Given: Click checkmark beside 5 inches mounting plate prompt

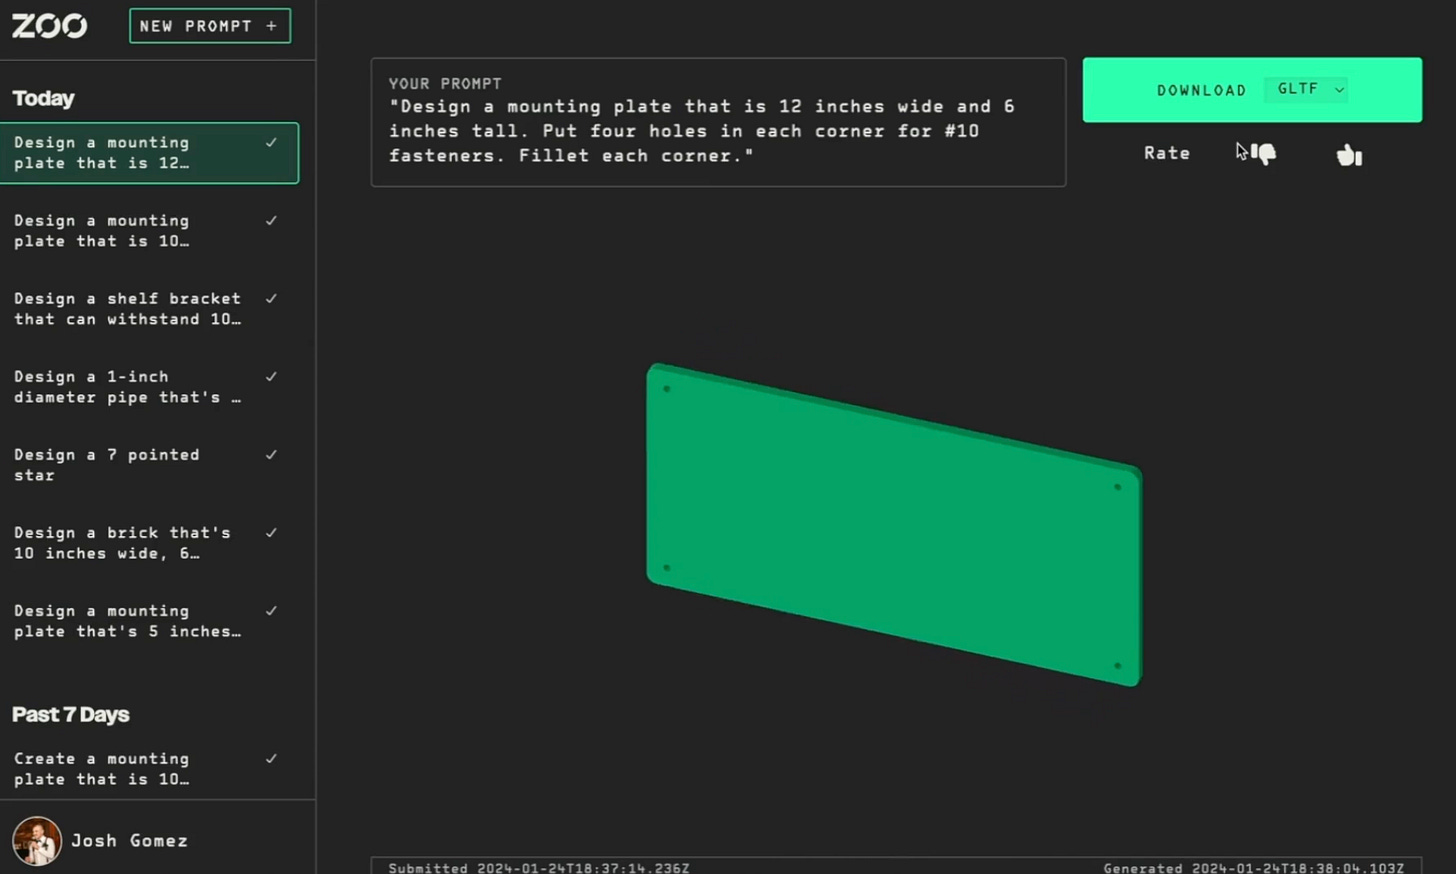Looking at the screenshot, I should (x=271, y=611).
